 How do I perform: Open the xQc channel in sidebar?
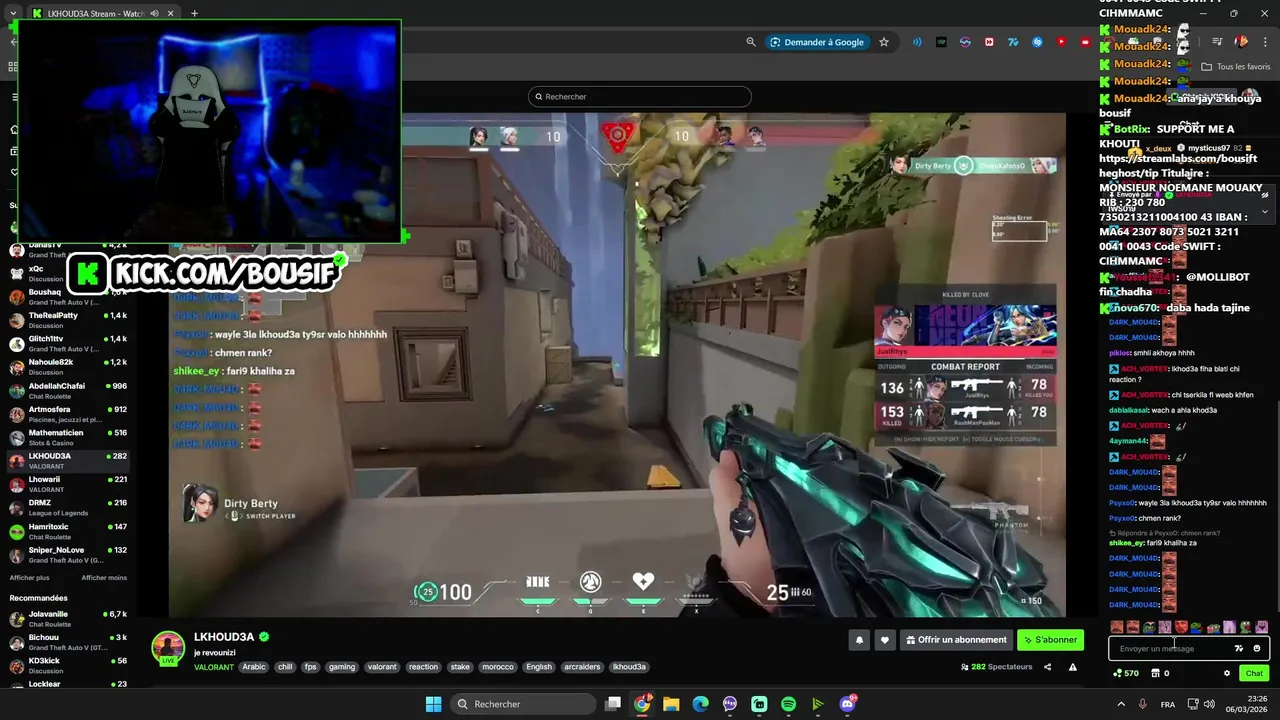click(x=68, y=273)
